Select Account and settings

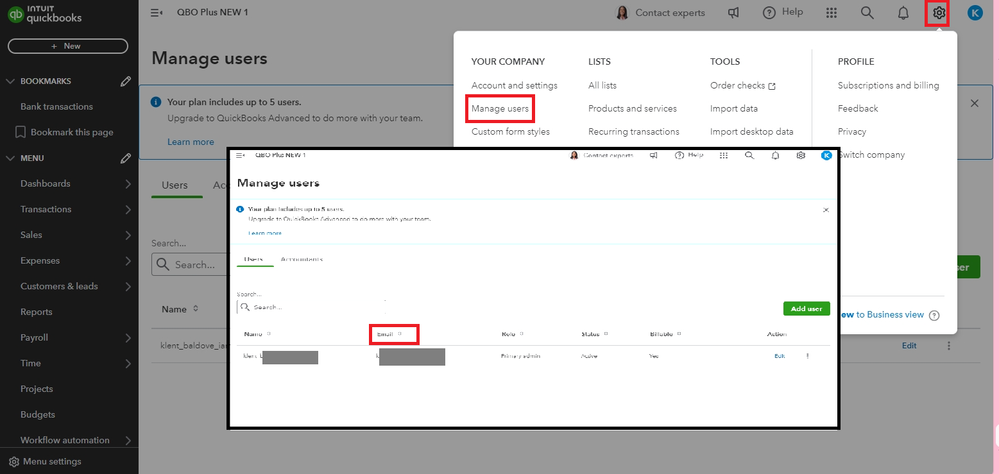click(x=514, y=85)
